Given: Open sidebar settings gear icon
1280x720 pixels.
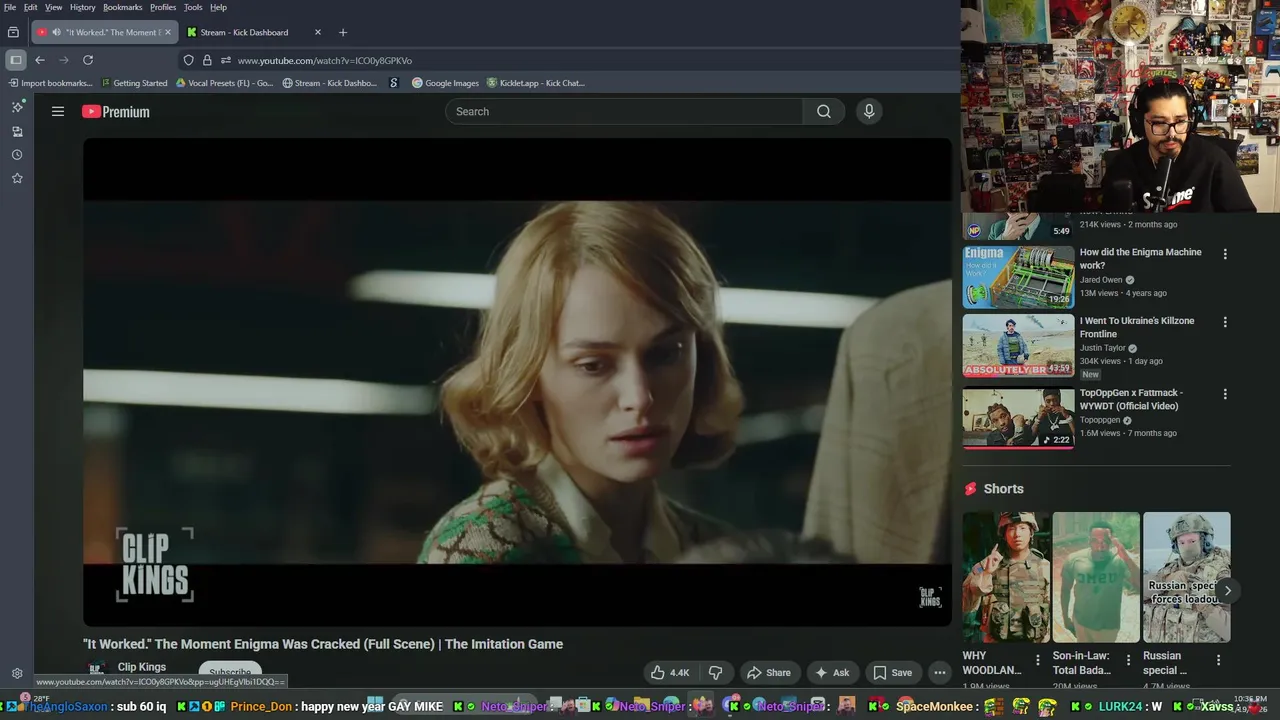Looking at the screenshot, I should [17, 674].
